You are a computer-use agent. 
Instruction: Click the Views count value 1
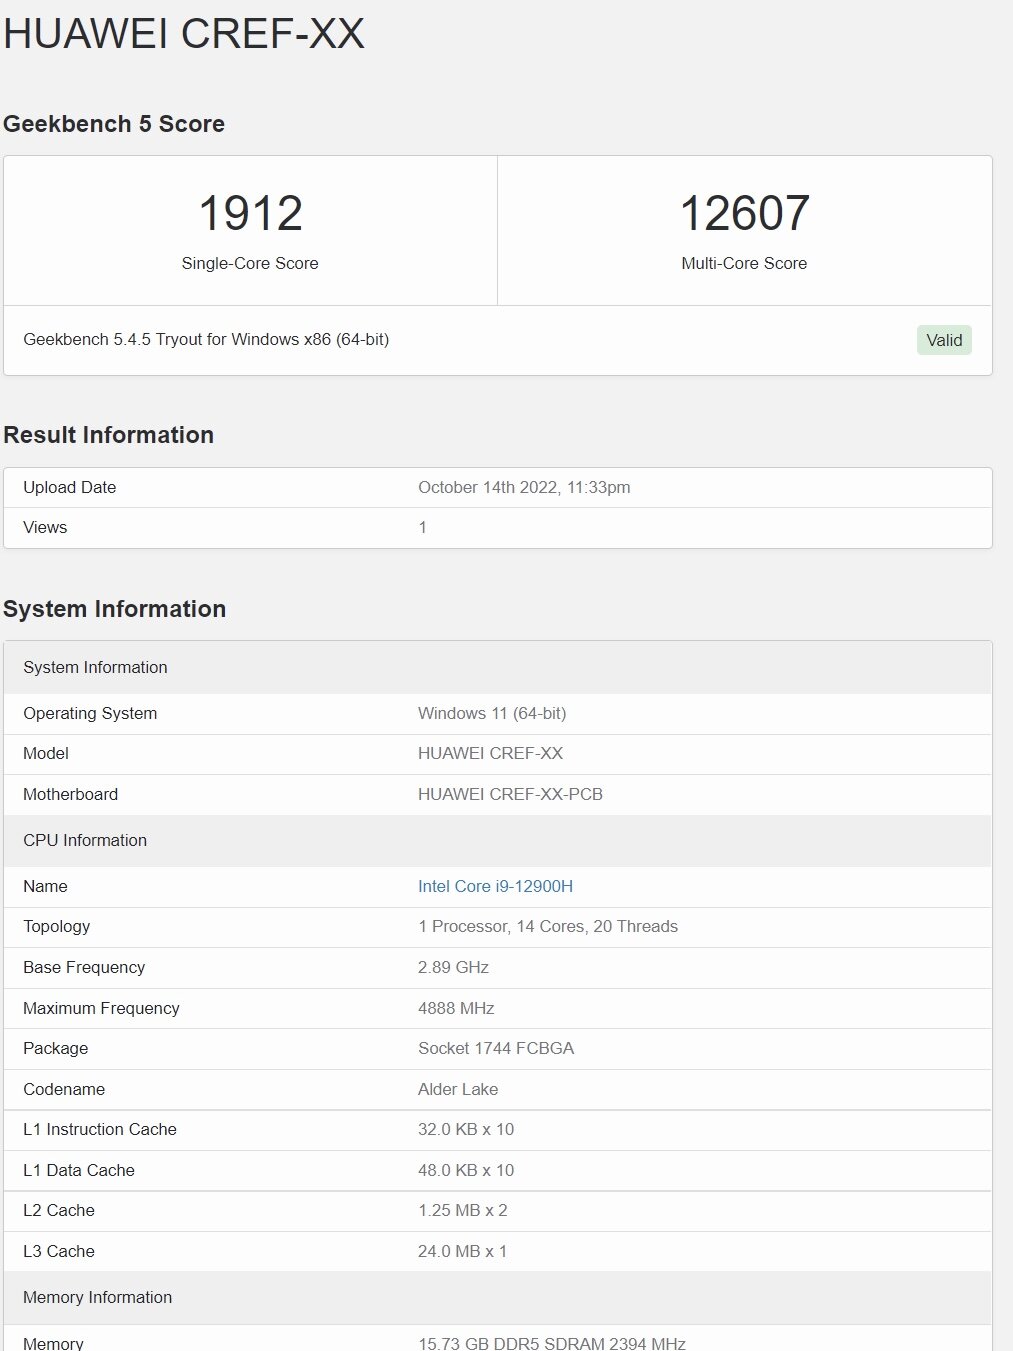[422, 527]
